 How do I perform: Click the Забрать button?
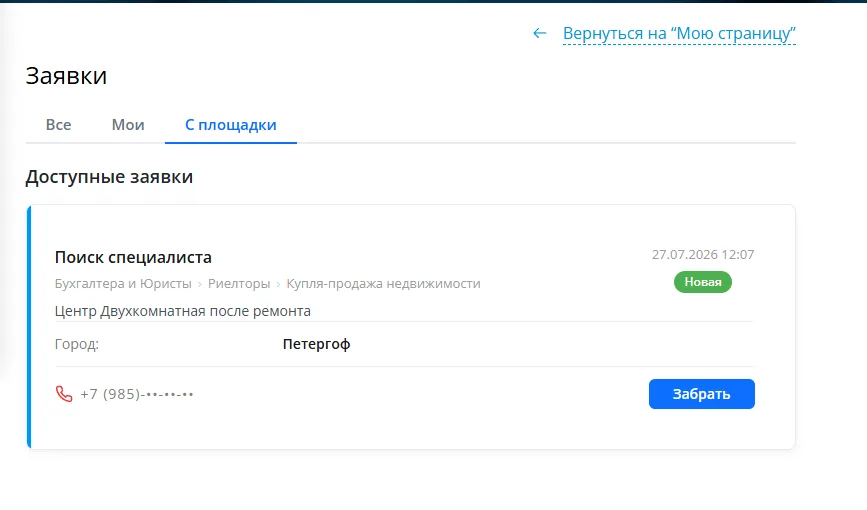tap(702, 394)
